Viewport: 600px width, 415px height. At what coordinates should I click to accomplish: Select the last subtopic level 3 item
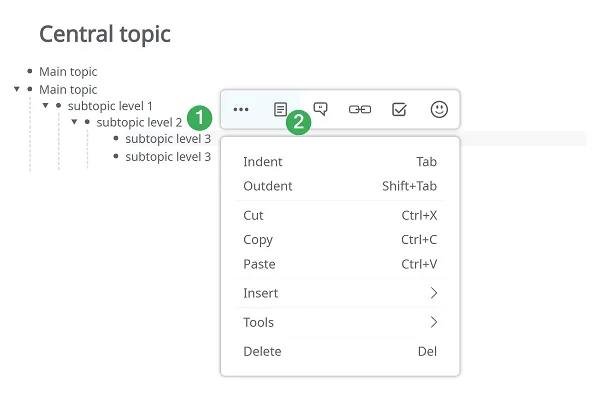tap(168, 157)
